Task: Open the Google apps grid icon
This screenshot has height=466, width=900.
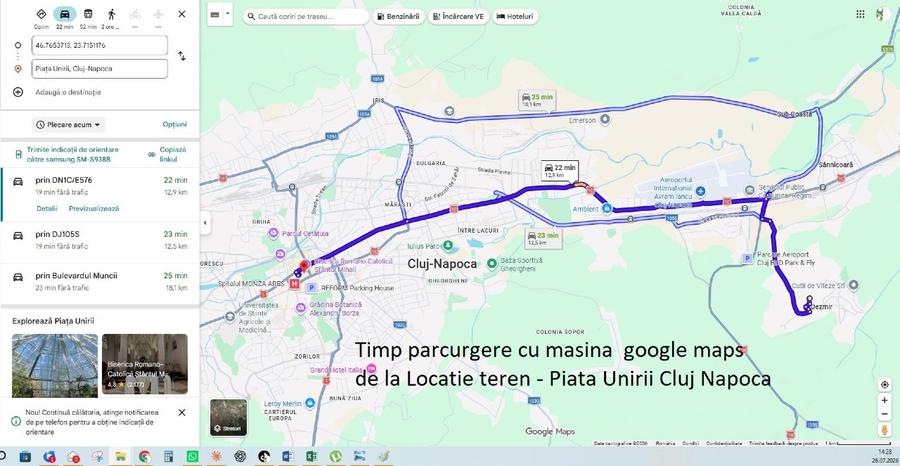Action: point(860,14)
